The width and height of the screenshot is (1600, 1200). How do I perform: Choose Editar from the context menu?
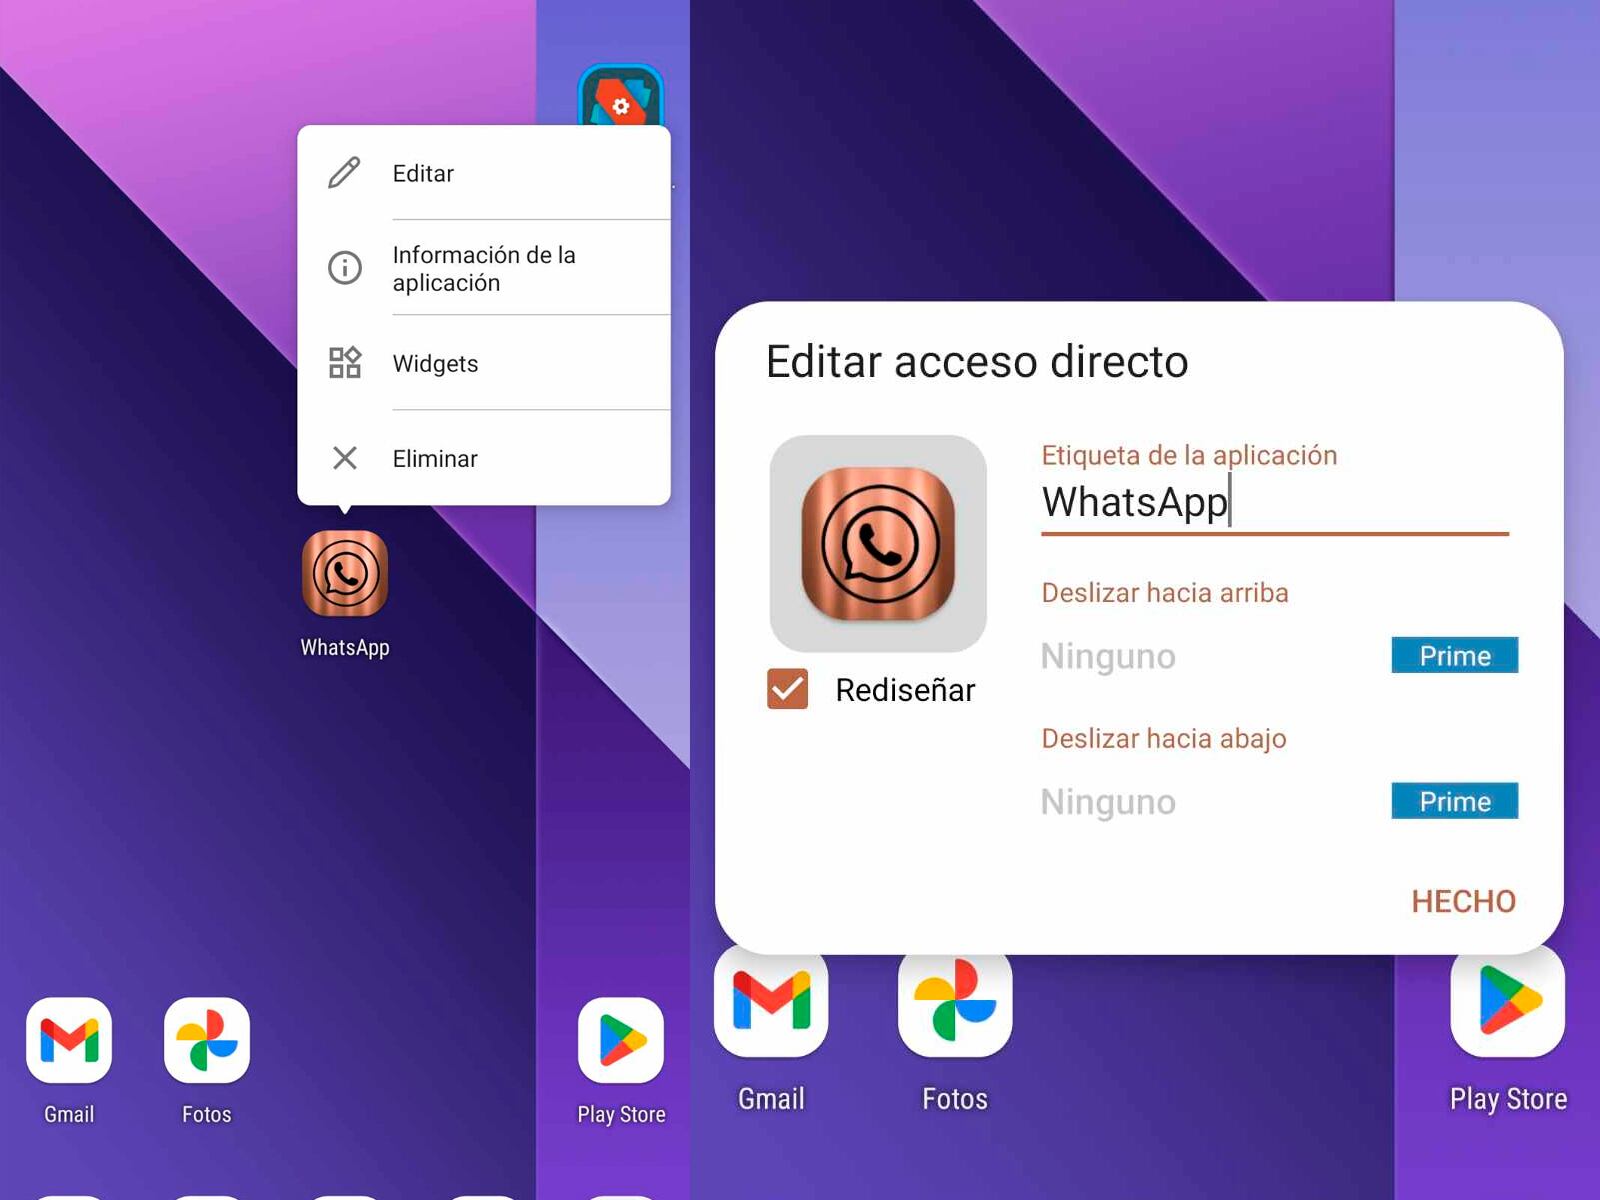coord(423,172)
